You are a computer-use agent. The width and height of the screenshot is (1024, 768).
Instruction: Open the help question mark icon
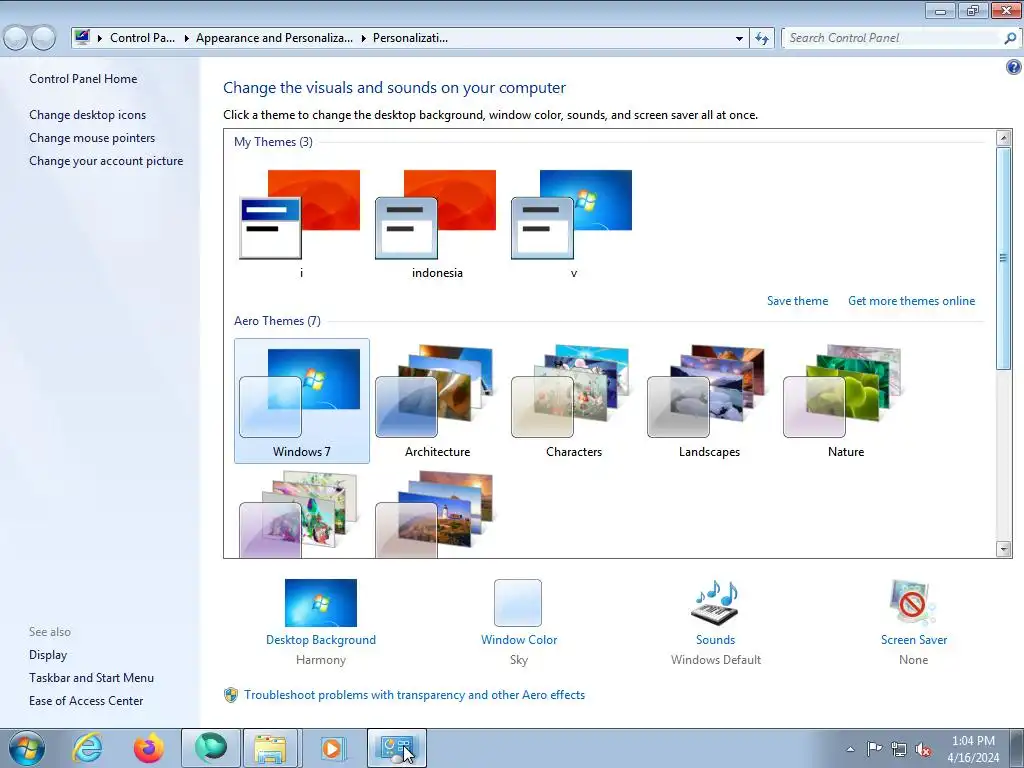tap(1013, 67)
